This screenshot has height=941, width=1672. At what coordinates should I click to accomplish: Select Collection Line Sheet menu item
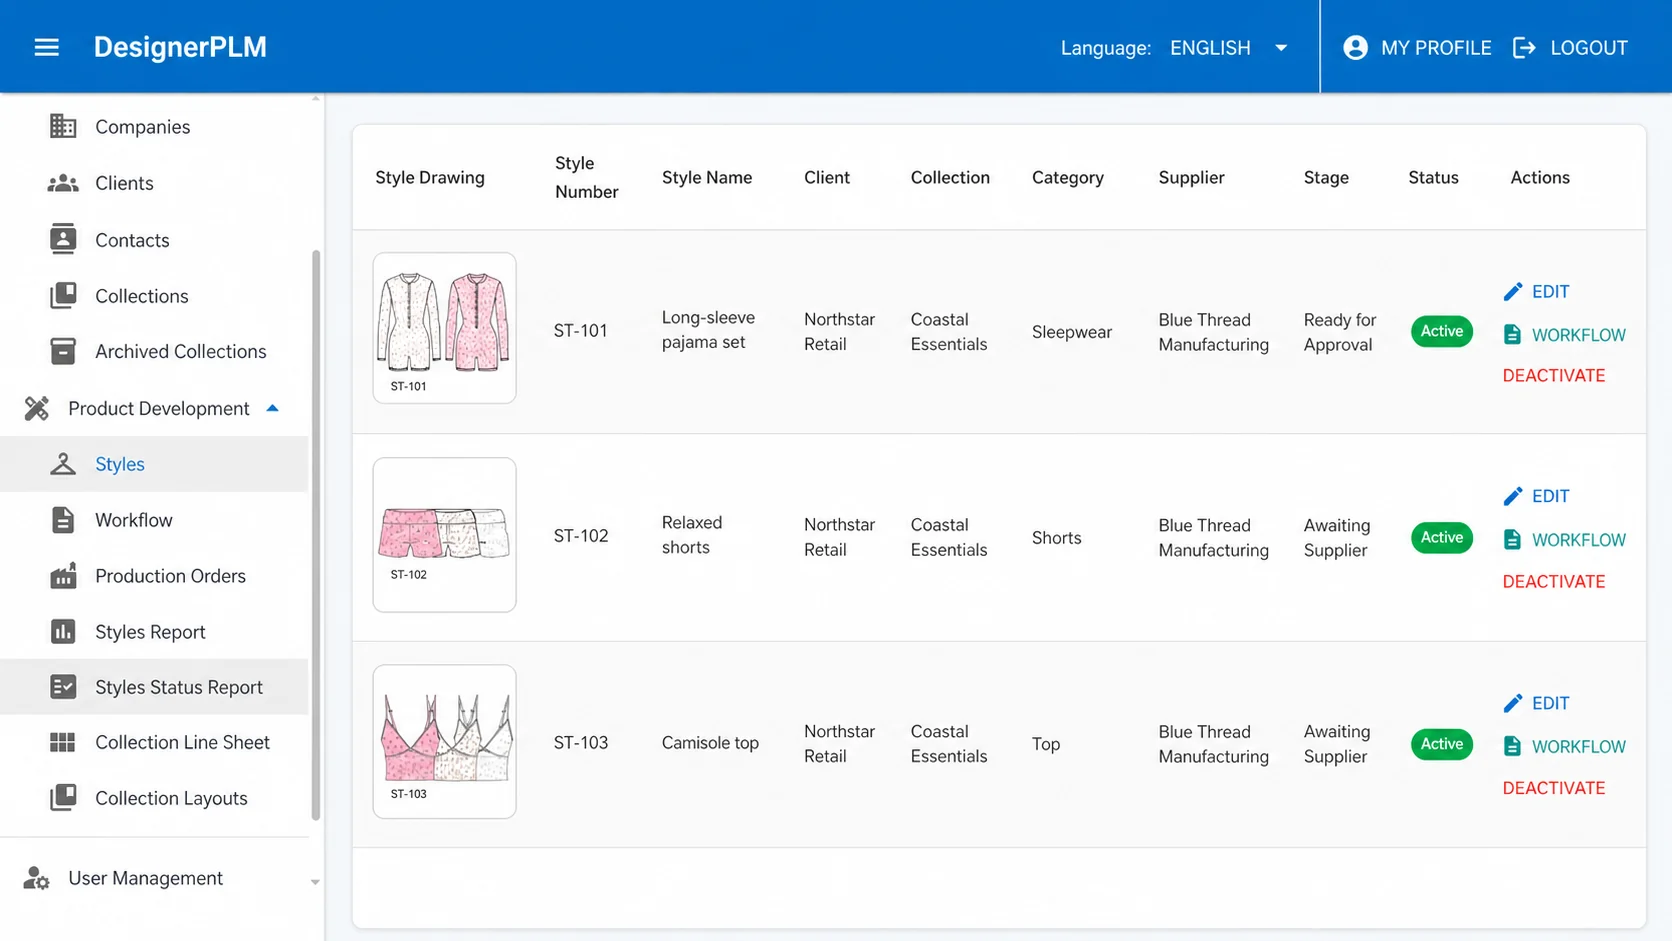click(154, 742)
